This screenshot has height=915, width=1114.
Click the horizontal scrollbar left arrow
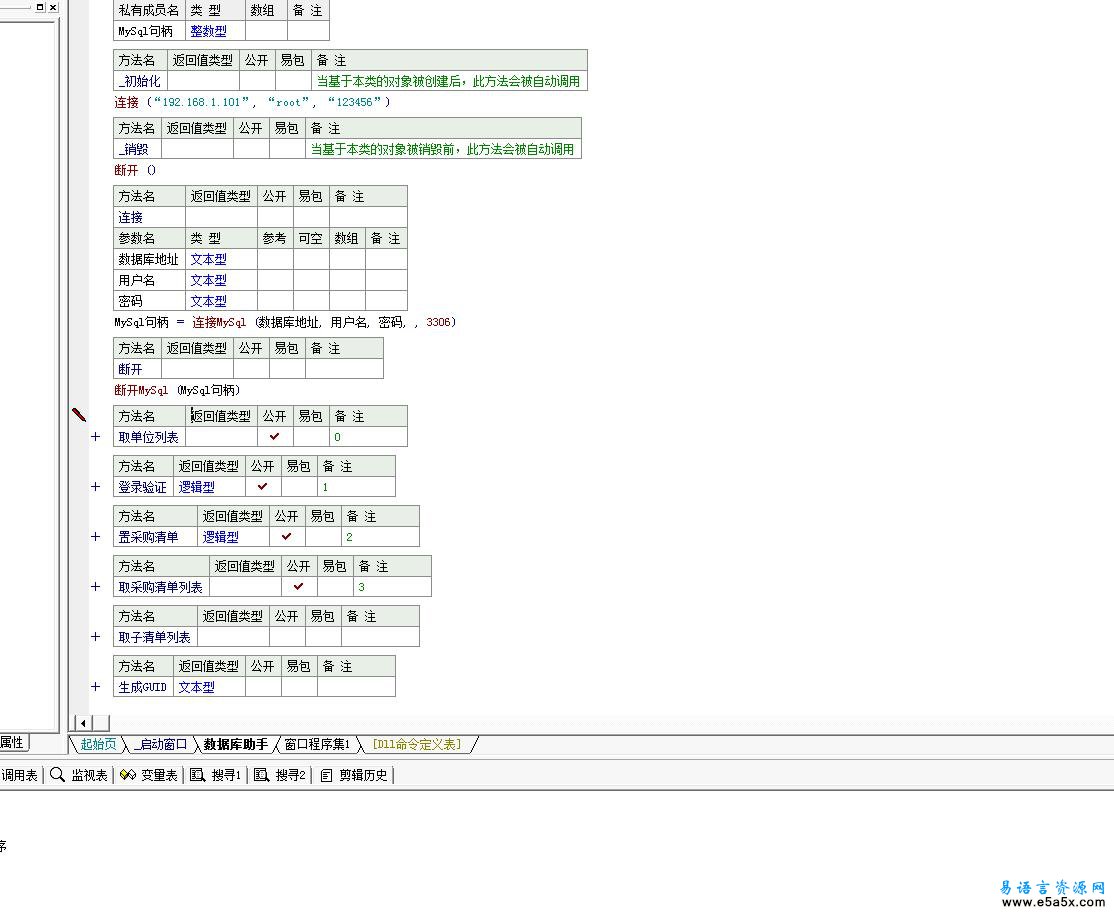click(x=83, y=723)
